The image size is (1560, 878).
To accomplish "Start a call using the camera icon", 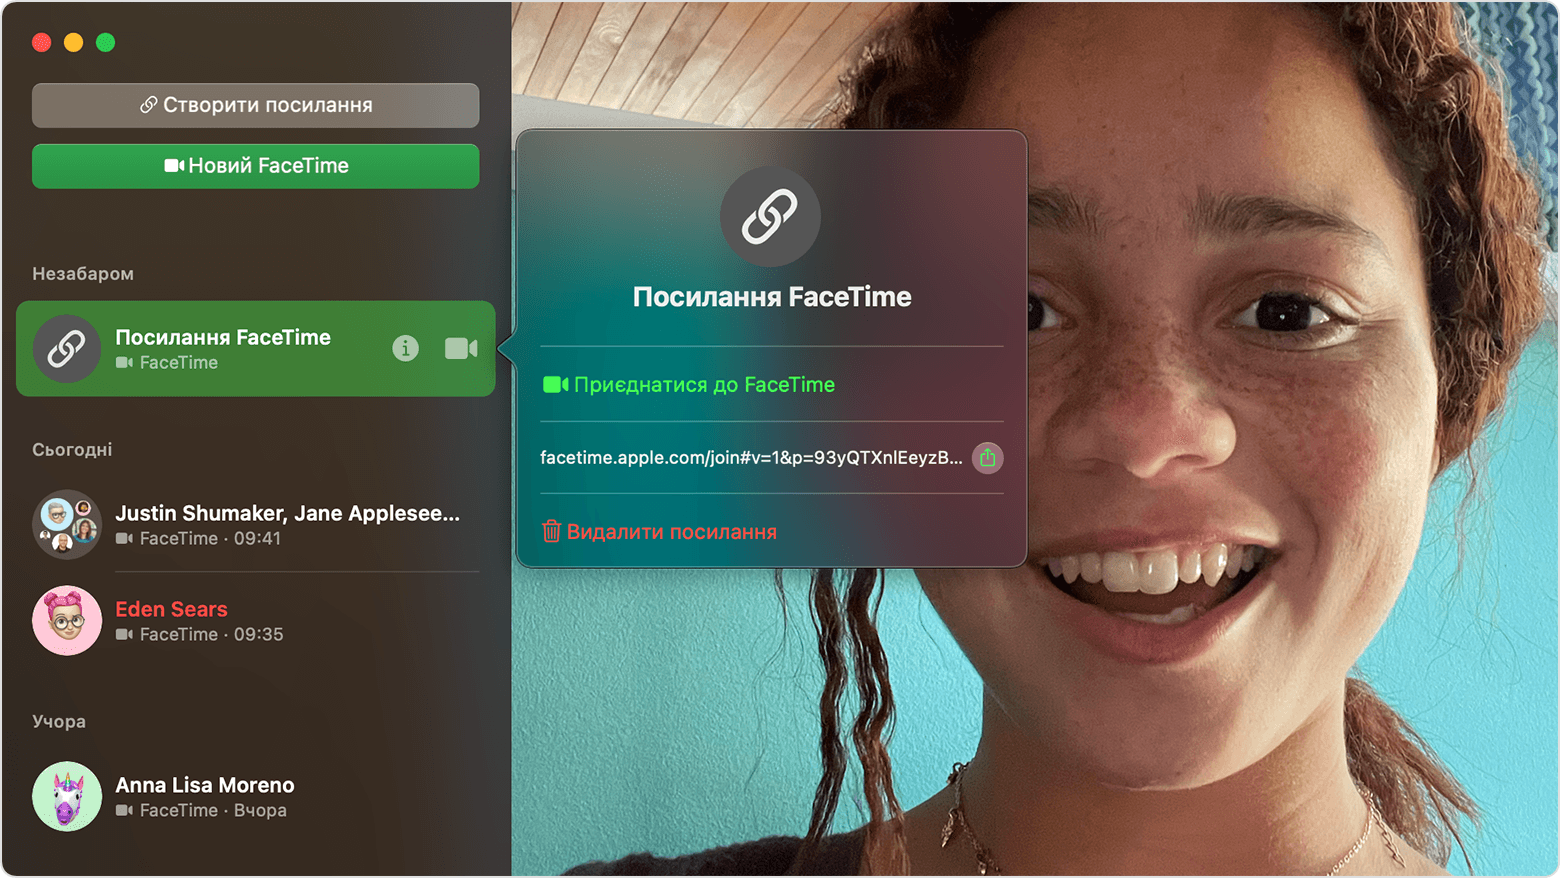I will coord(460,349).
